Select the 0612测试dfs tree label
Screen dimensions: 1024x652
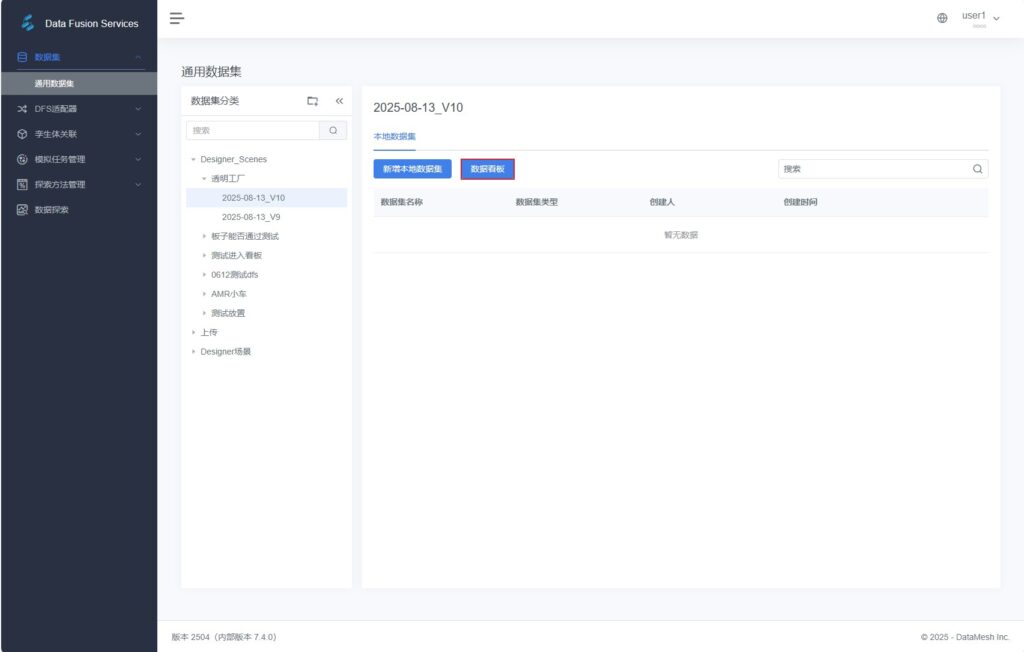click(234, 274)
